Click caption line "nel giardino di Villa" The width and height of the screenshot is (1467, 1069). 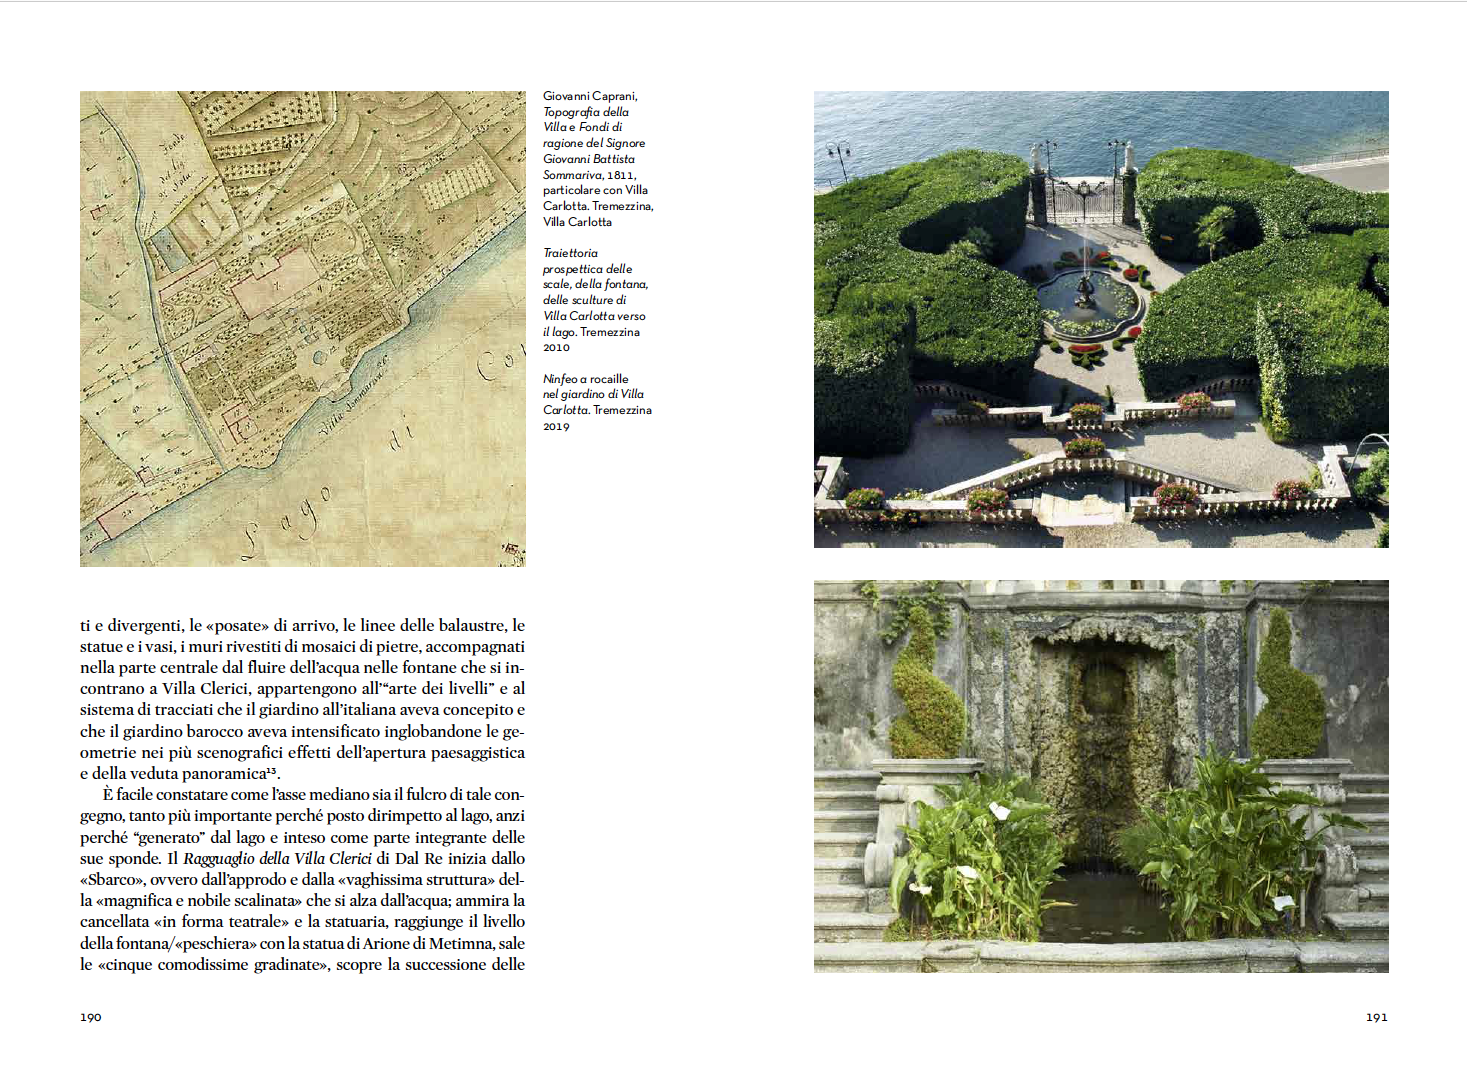click(593, 394)
